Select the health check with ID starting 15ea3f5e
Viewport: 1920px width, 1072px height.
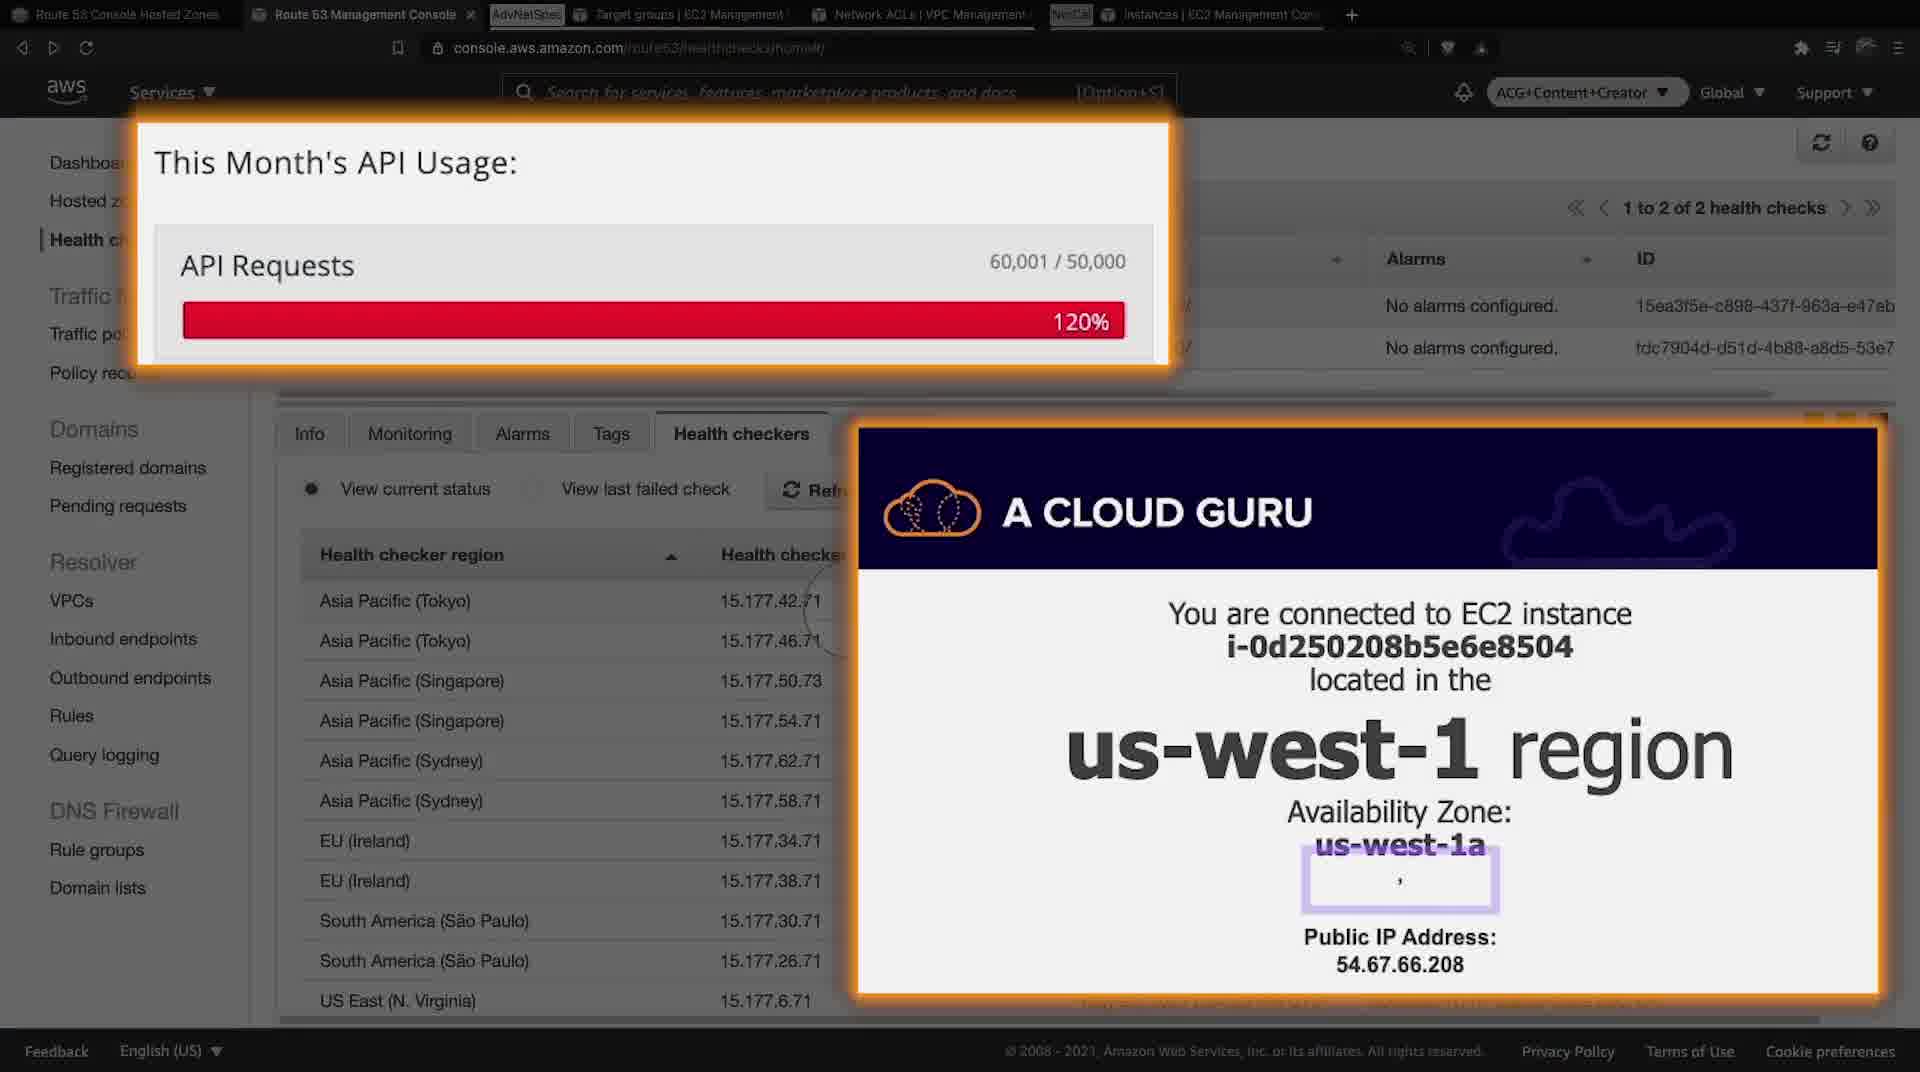tap(1765, 306)
